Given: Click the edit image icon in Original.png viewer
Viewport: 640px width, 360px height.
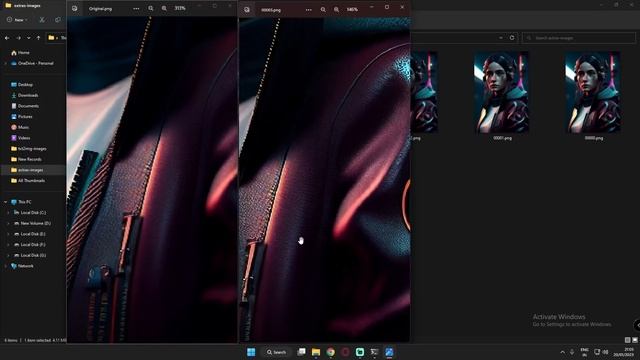Looking at the screenshot, I should [74, 8].
